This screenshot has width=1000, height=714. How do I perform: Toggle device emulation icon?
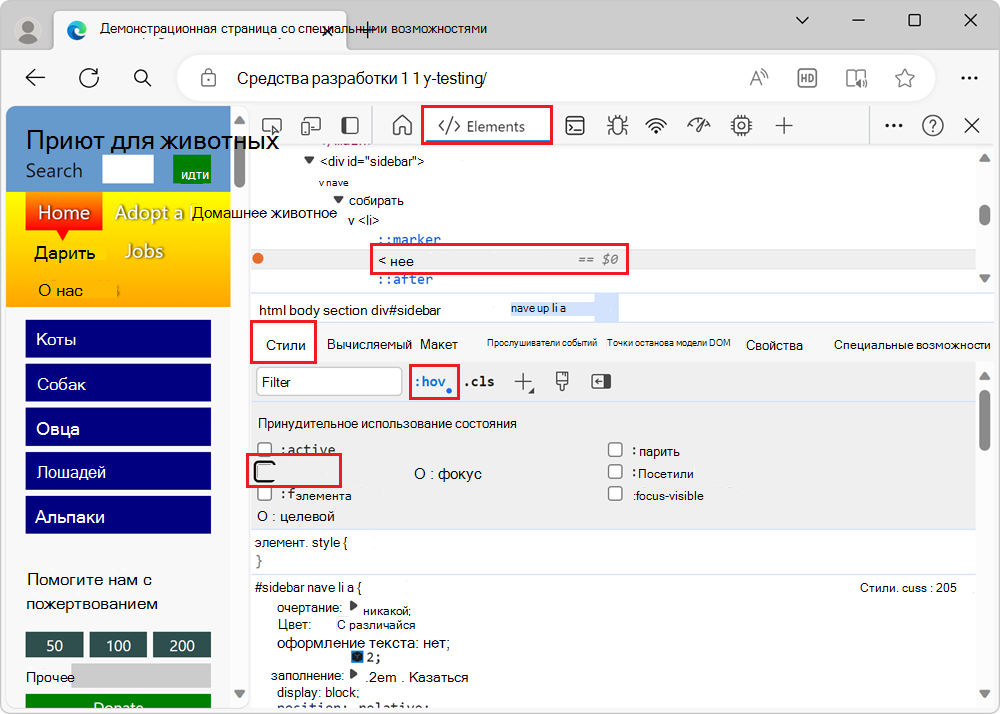coord(311,126)
